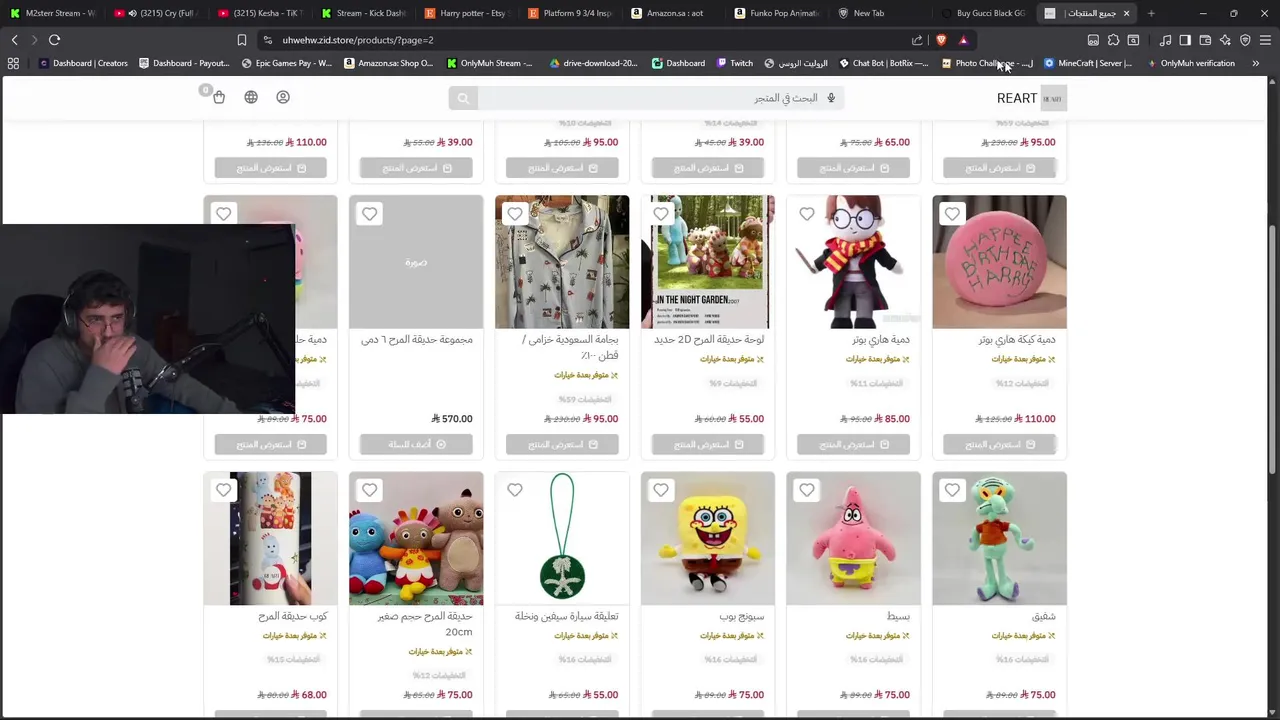The height and width of the screenshot is (720, 1280).
Task: Favorite the دمية هاري بوتر heart
Action: pyautogui.click(x=807, y=213)
